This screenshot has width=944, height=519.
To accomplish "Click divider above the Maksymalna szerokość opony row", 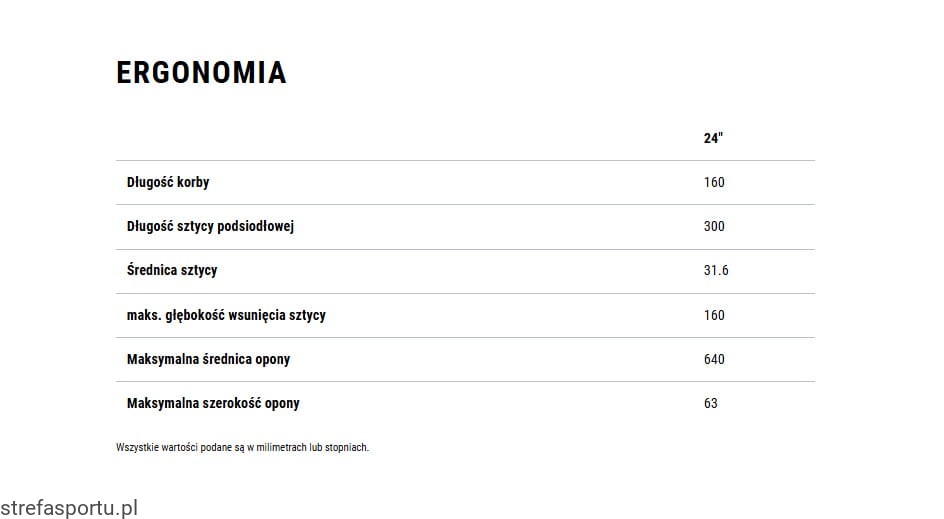I will tap(465, 381).
